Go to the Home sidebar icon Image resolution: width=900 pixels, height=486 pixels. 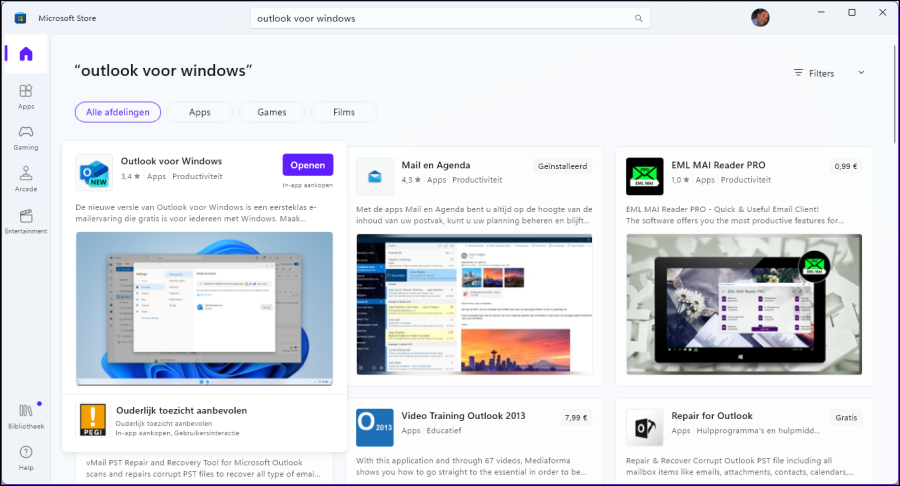point(26,54)
